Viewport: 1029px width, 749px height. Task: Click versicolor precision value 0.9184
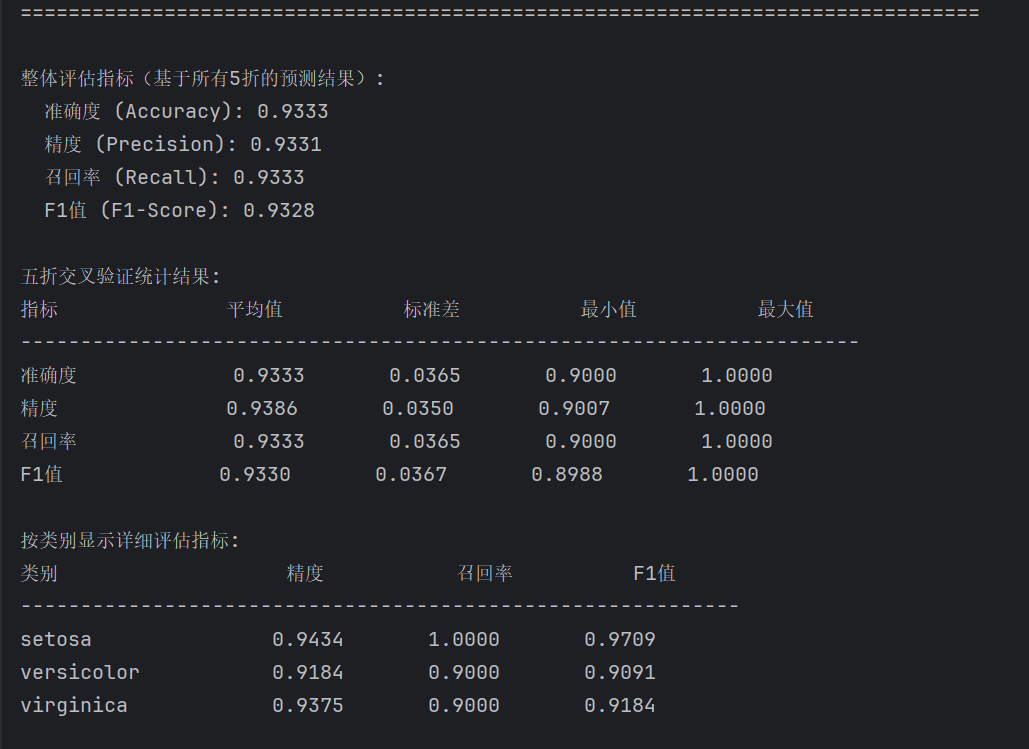[x=308, y=672]
